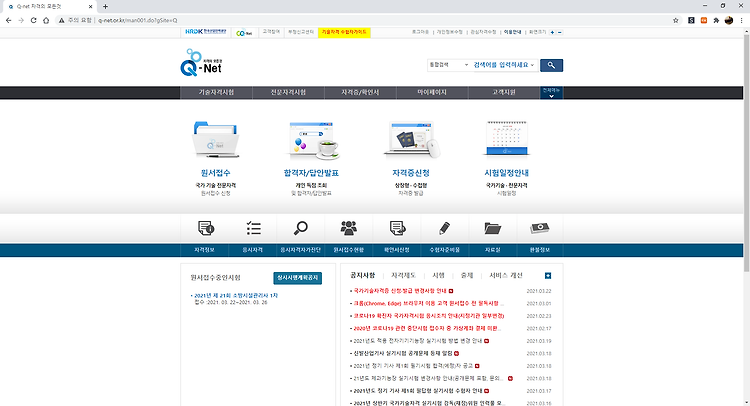
Task: Switch to the 공지사항 tab
Action: 363,275
